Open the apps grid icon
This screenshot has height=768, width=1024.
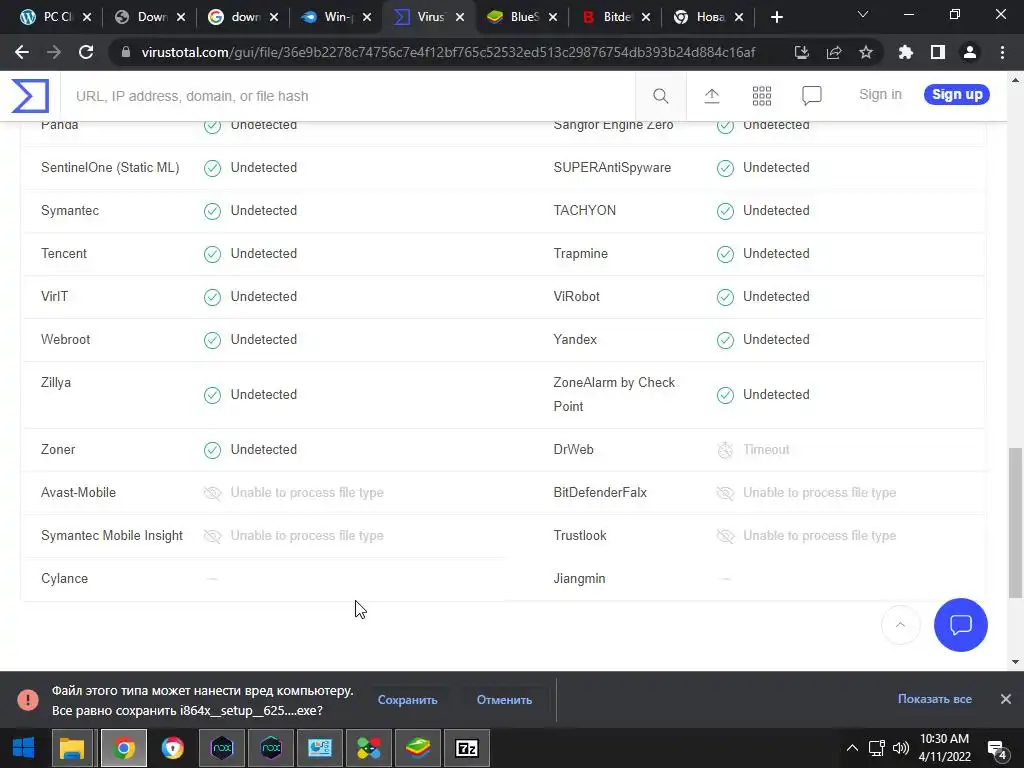tap(761, 96)
